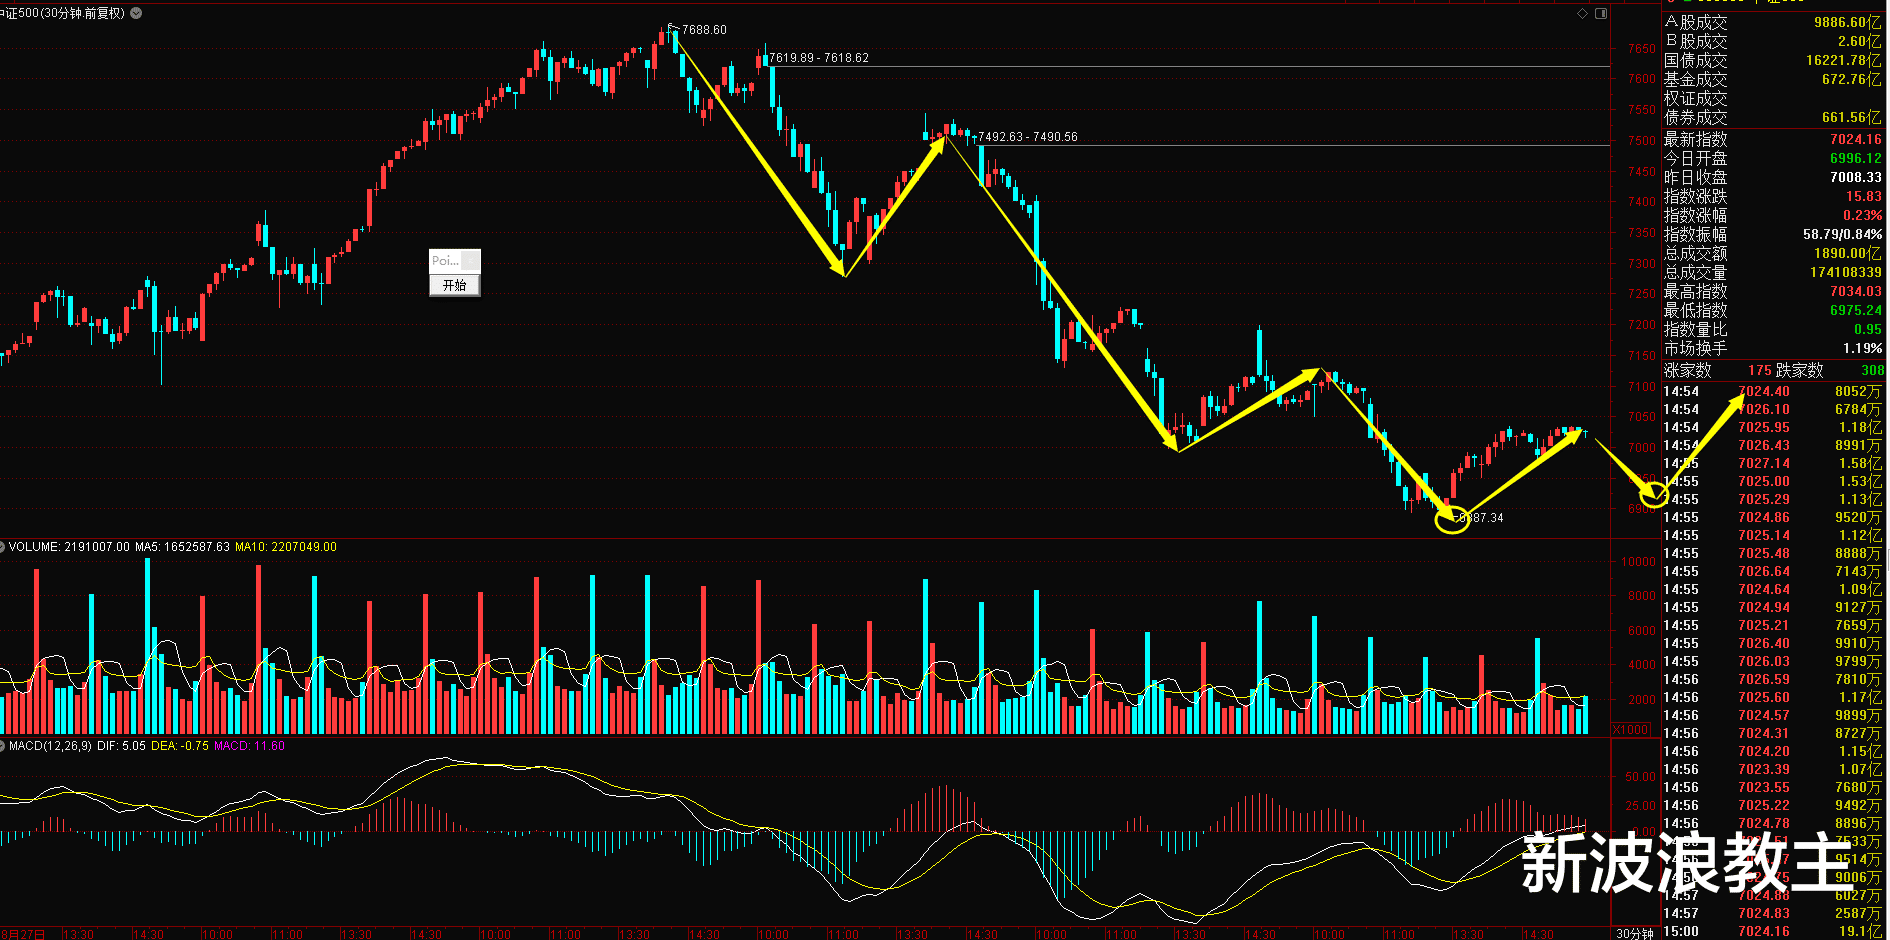Click the 指数涨幅 value 0.23%
Image resolution: width=1890 pixels, height=940 pixels.
[x=1863, y=215]
